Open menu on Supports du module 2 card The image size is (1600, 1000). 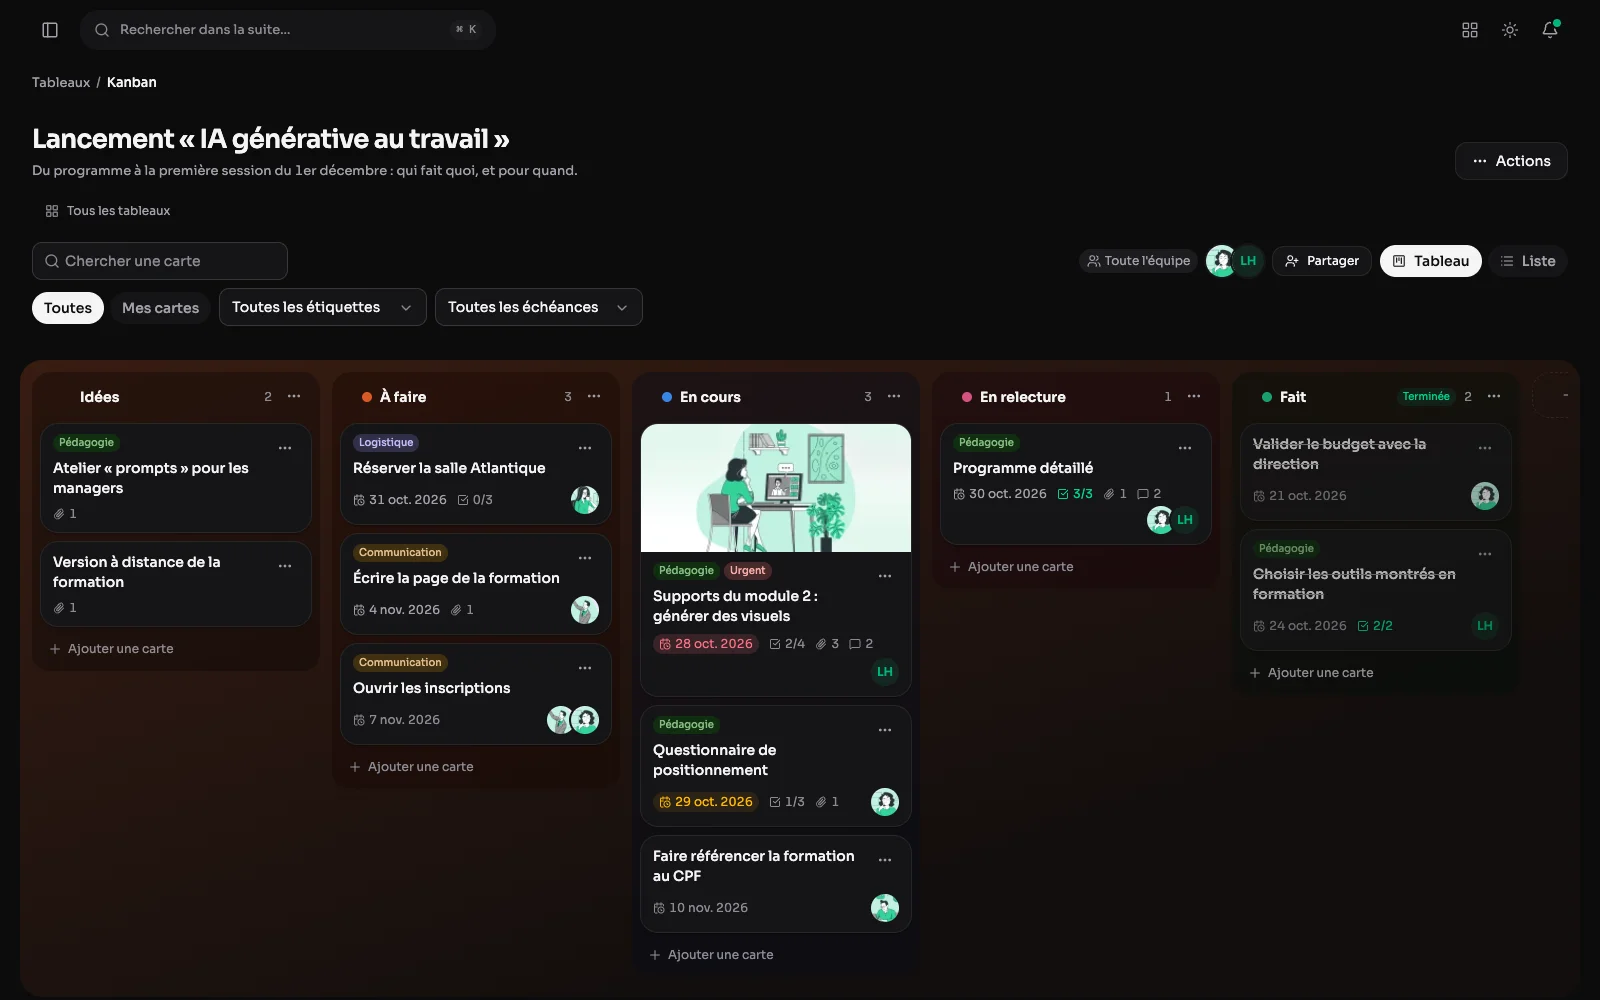[885, 576]
